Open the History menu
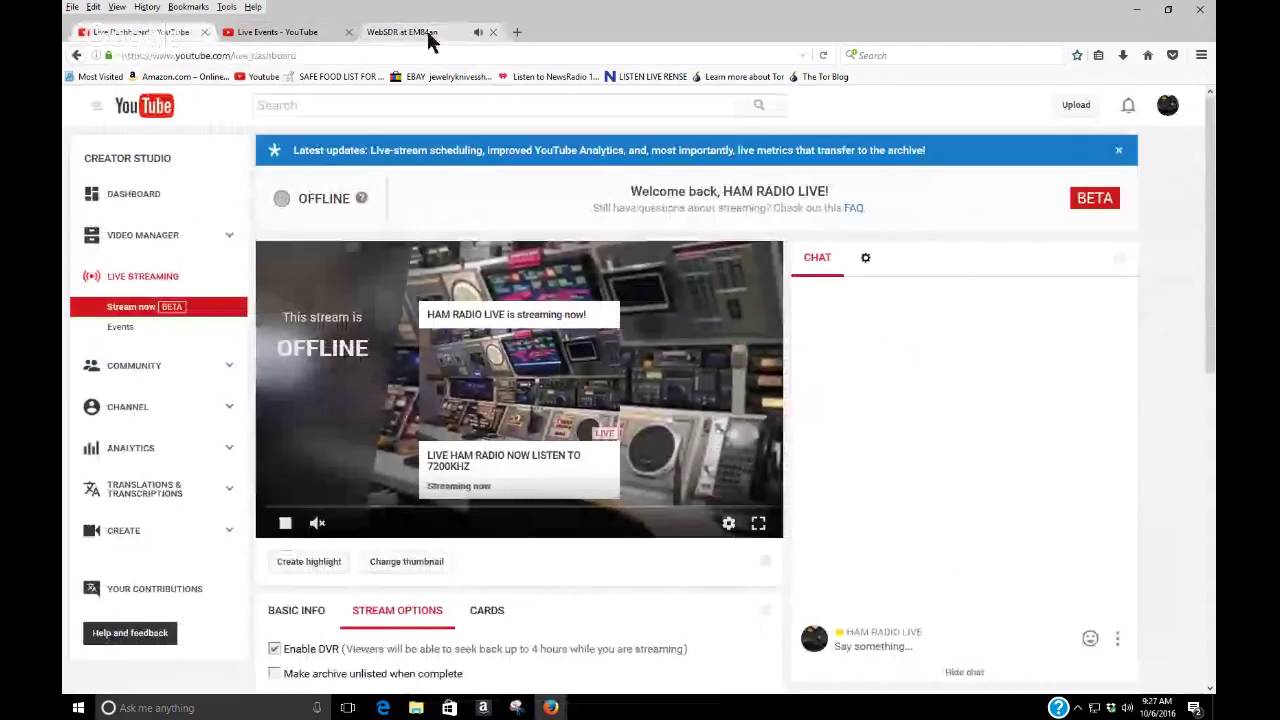Viewport: 1280px width, 720px height. [x=146, y=7]
